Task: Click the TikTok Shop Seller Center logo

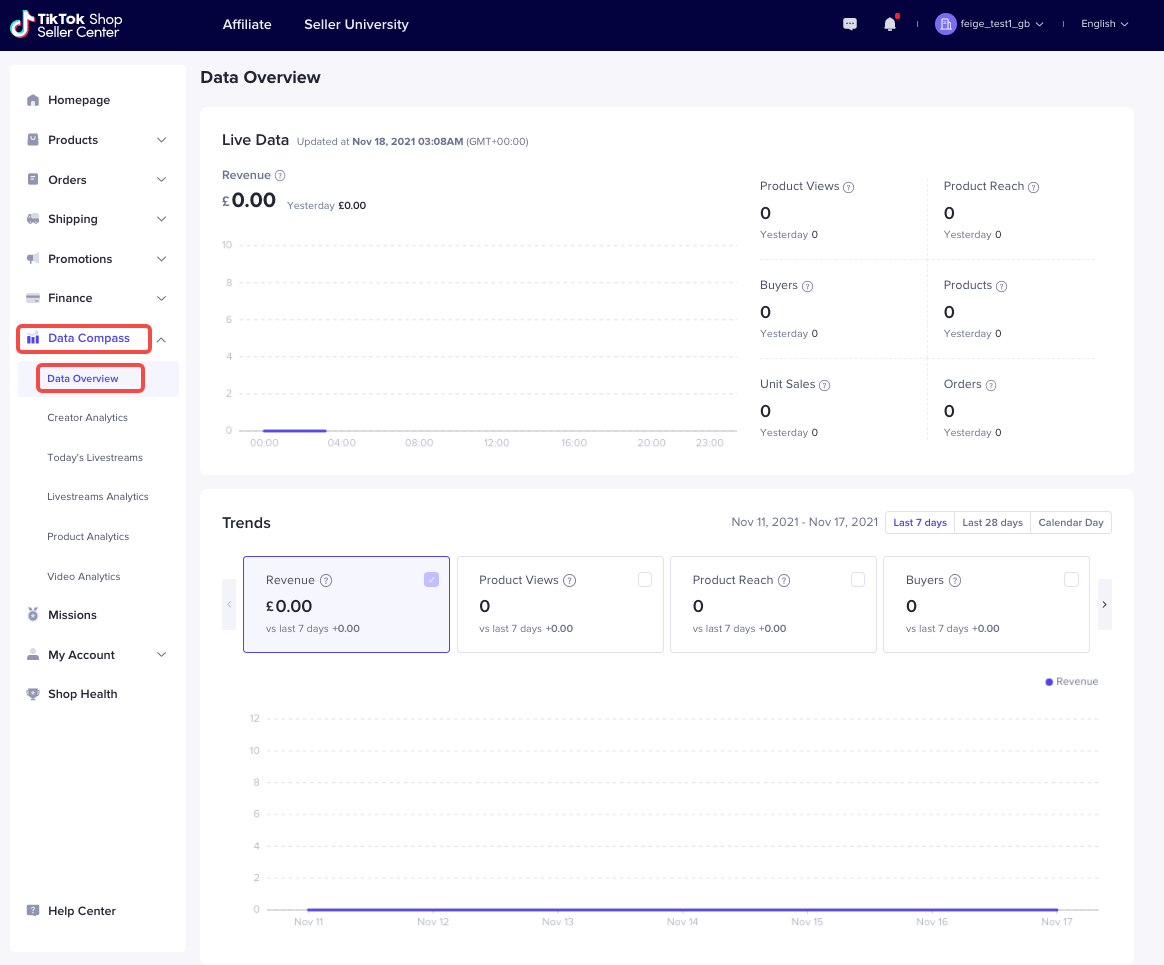Action: pos(66,25)
